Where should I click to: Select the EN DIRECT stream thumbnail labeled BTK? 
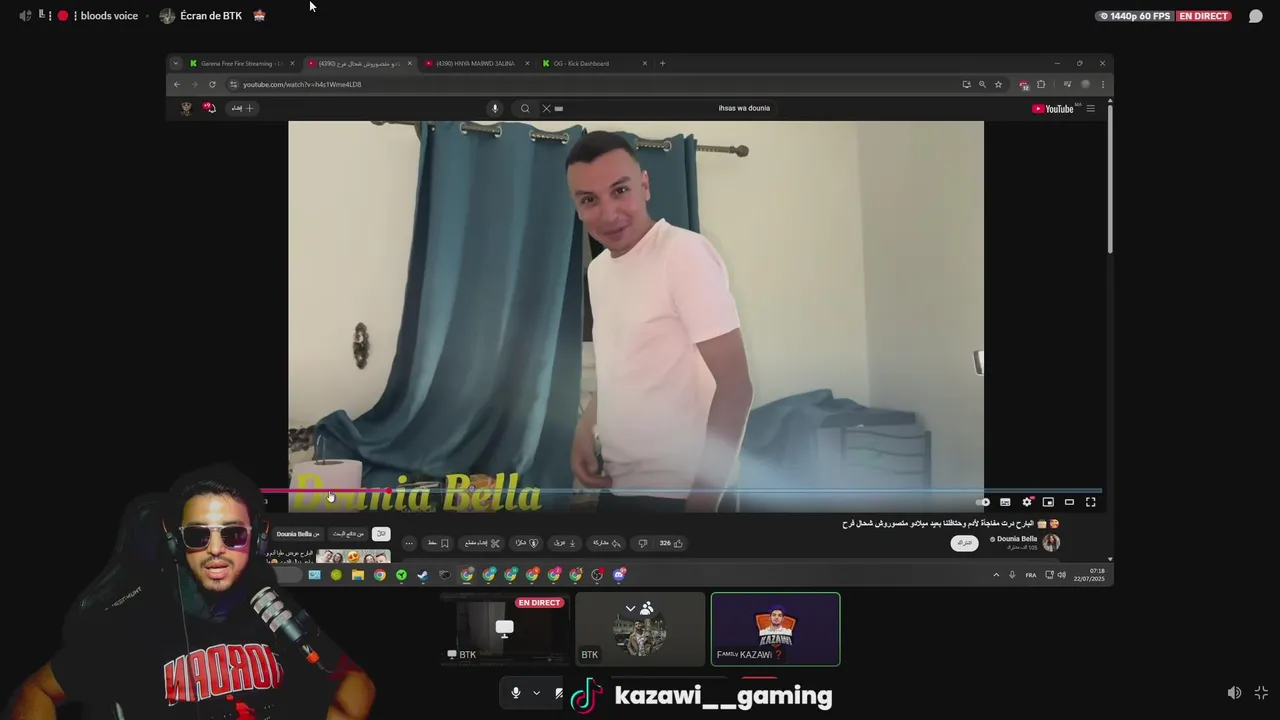coord(505,629)
